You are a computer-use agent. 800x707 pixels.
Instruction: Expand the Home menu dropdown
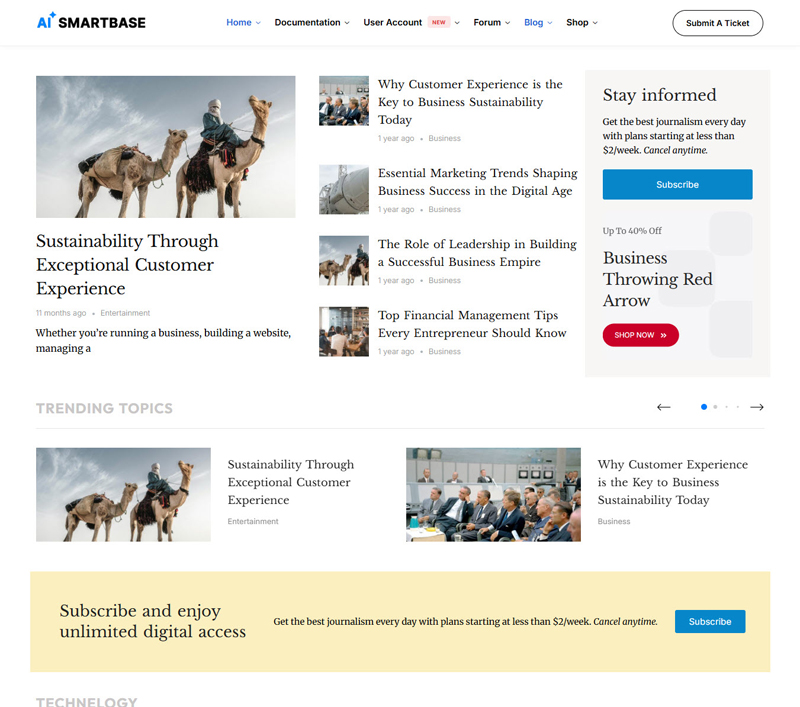243,22
